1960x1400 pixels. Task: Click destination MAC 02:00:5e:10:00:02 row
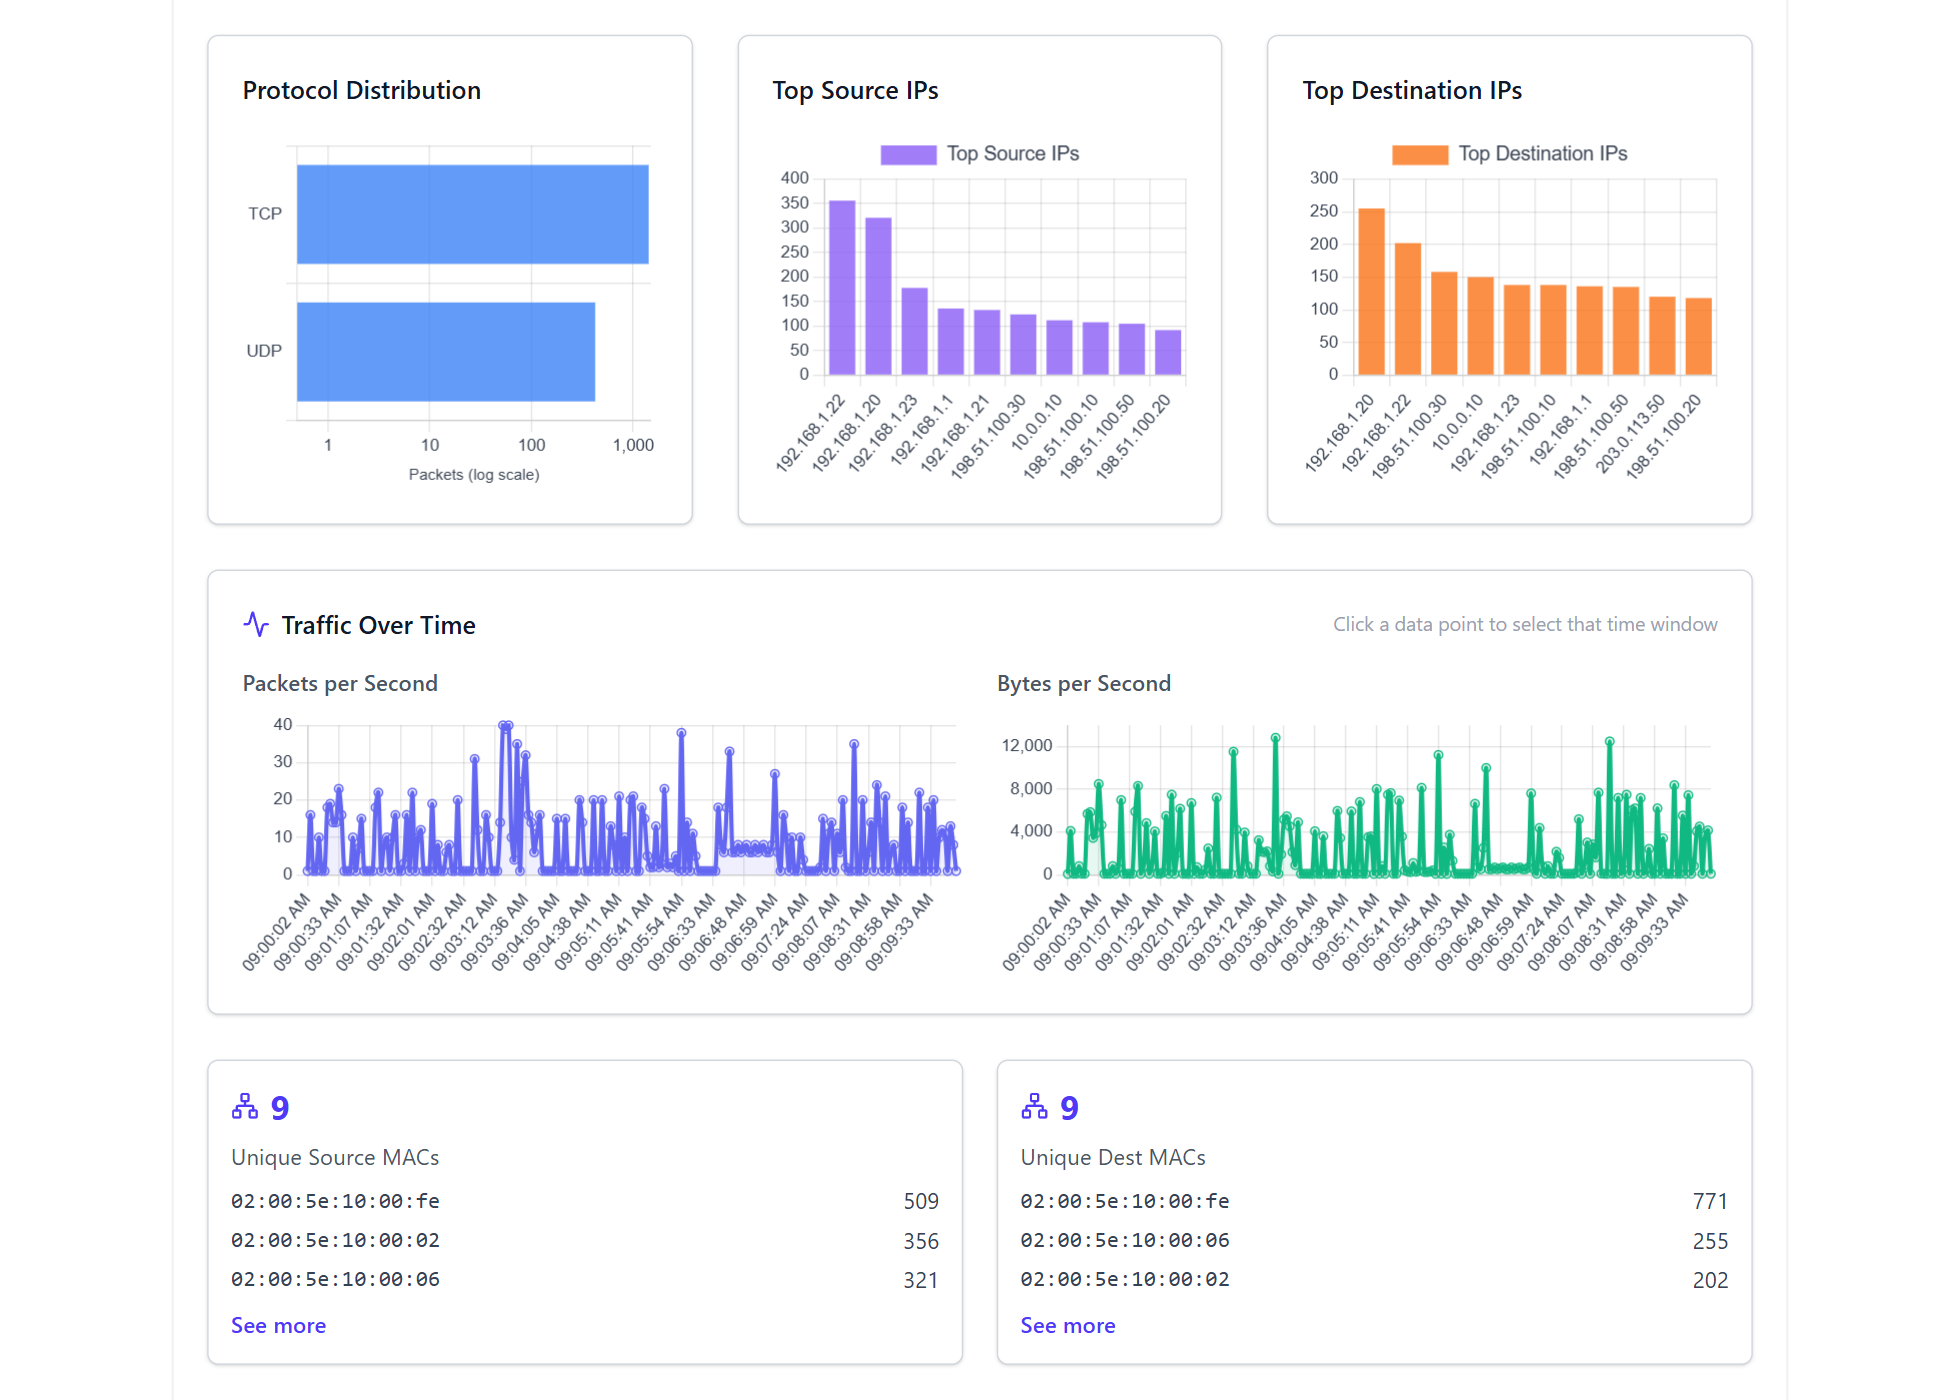point(1374,1279)
